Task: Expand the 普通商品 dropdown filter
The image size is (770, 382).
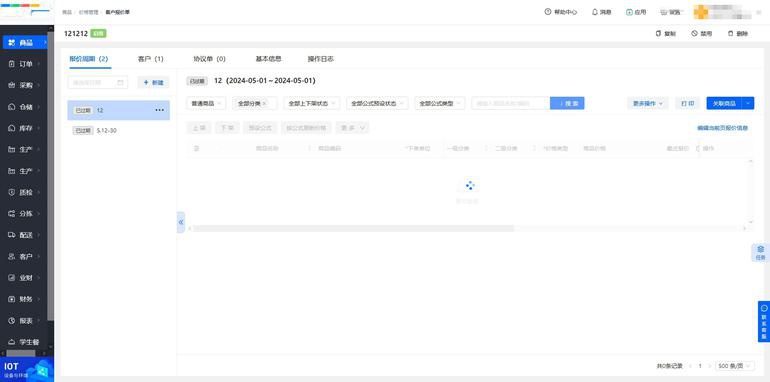Action: click(206, 104)
